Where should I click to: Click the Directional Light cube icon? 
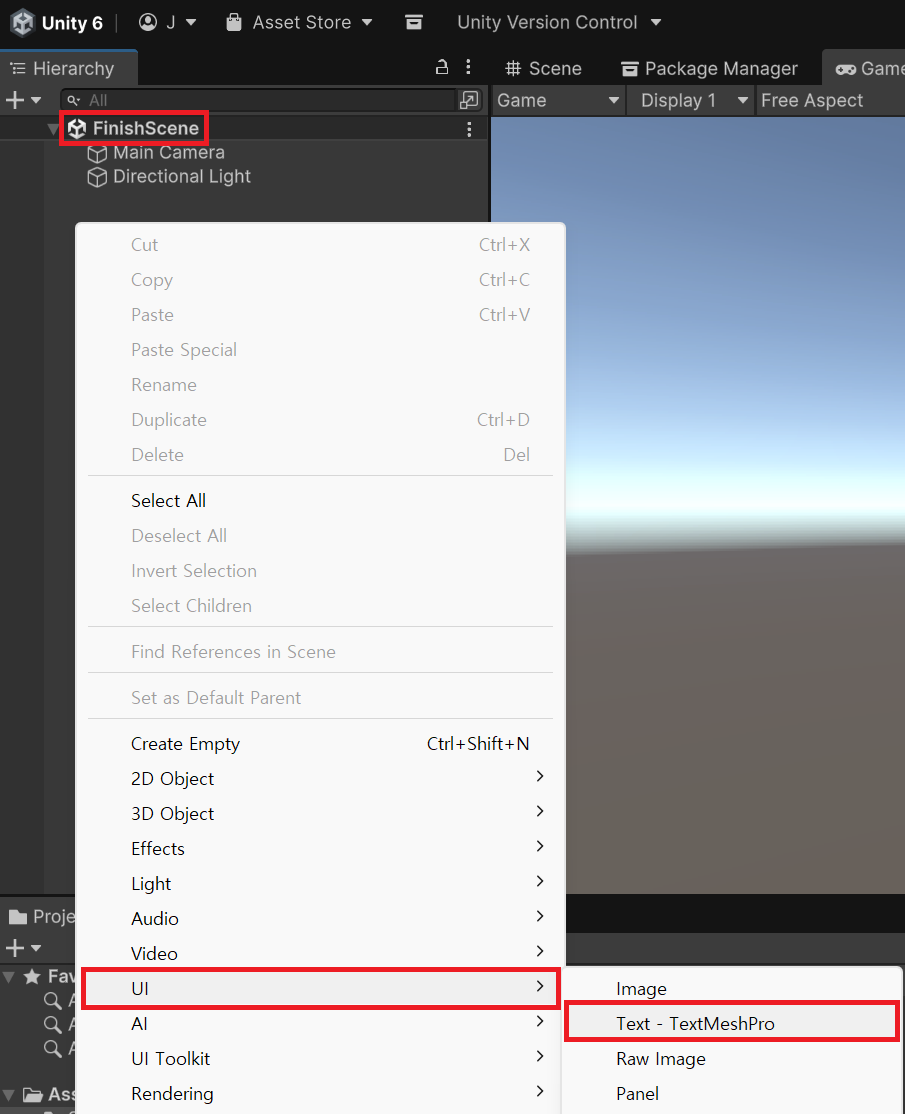[x=97, y=178]
